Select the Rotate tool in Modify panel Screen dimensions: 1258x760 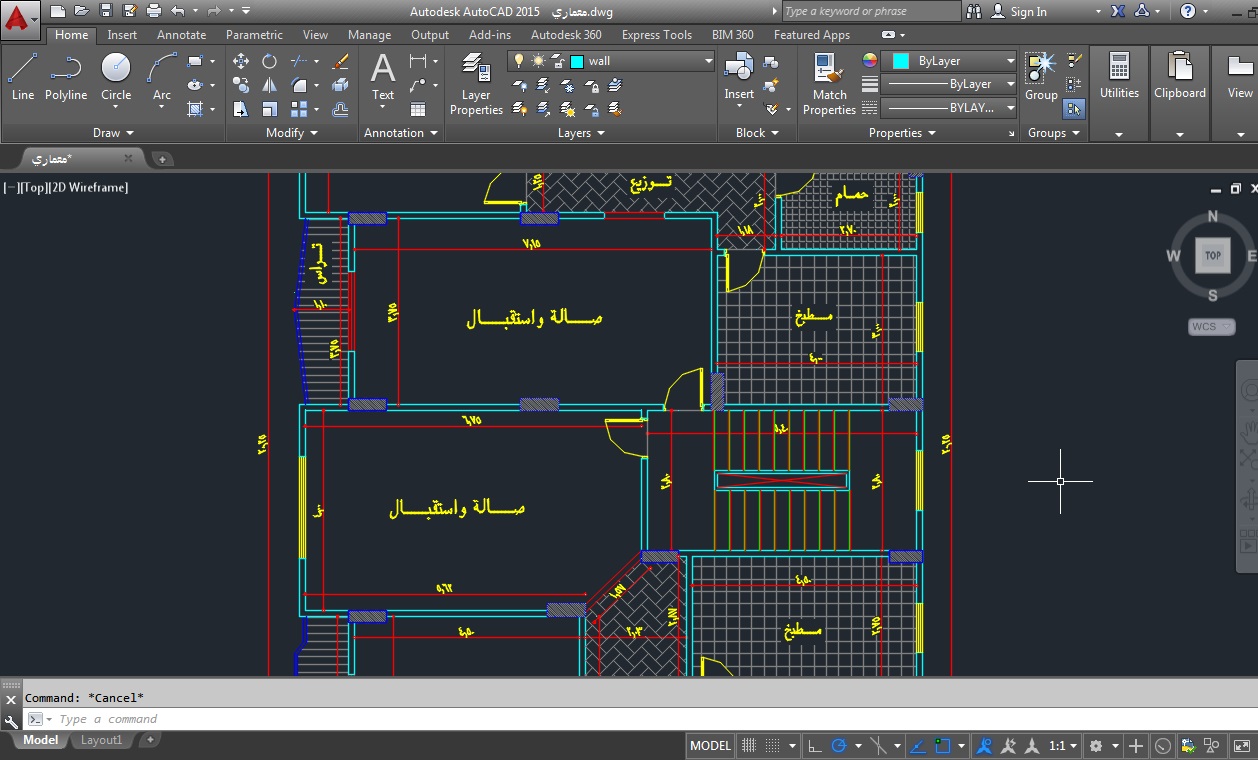coord(270,61)
